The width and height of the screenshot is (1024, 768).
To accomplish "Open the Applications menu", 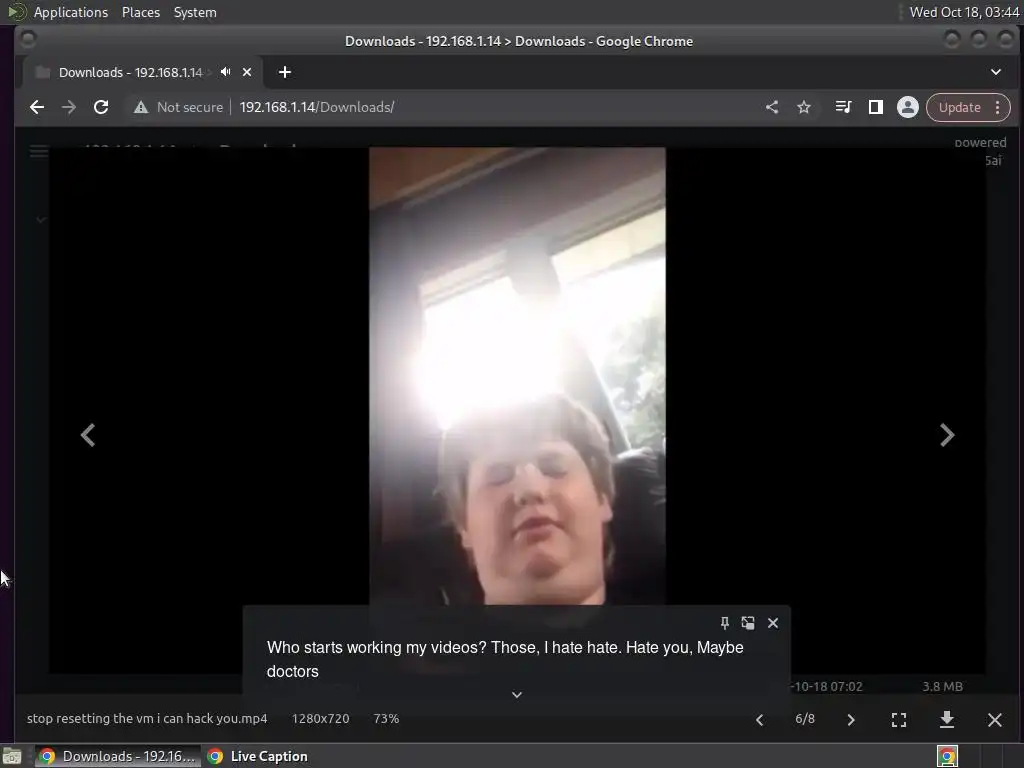I will pyautogui.click(x=71, y=12).
